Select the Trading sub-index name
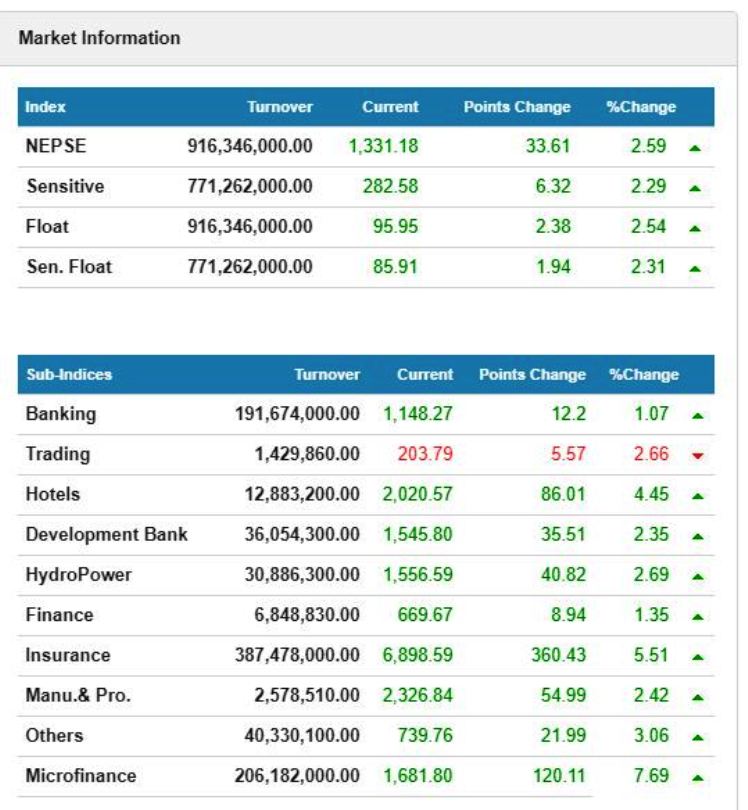 coord(58,454)
